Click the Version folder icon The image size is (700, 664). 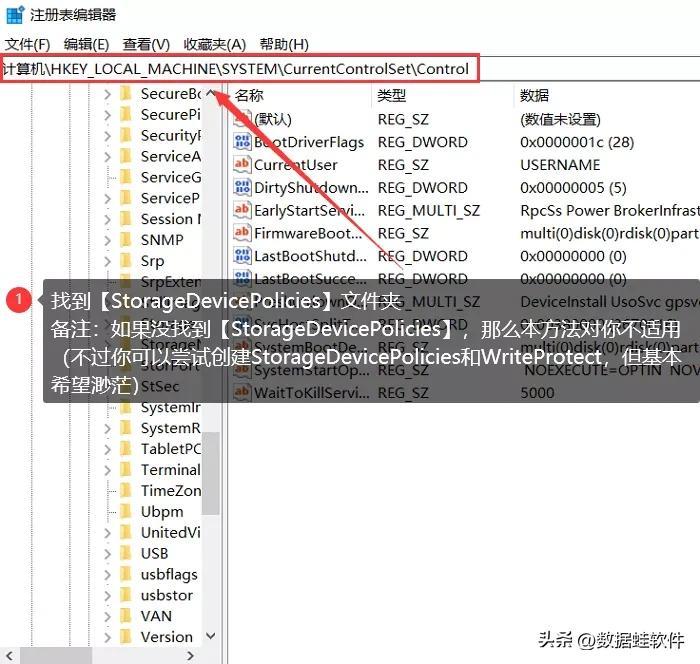(126, 637)
